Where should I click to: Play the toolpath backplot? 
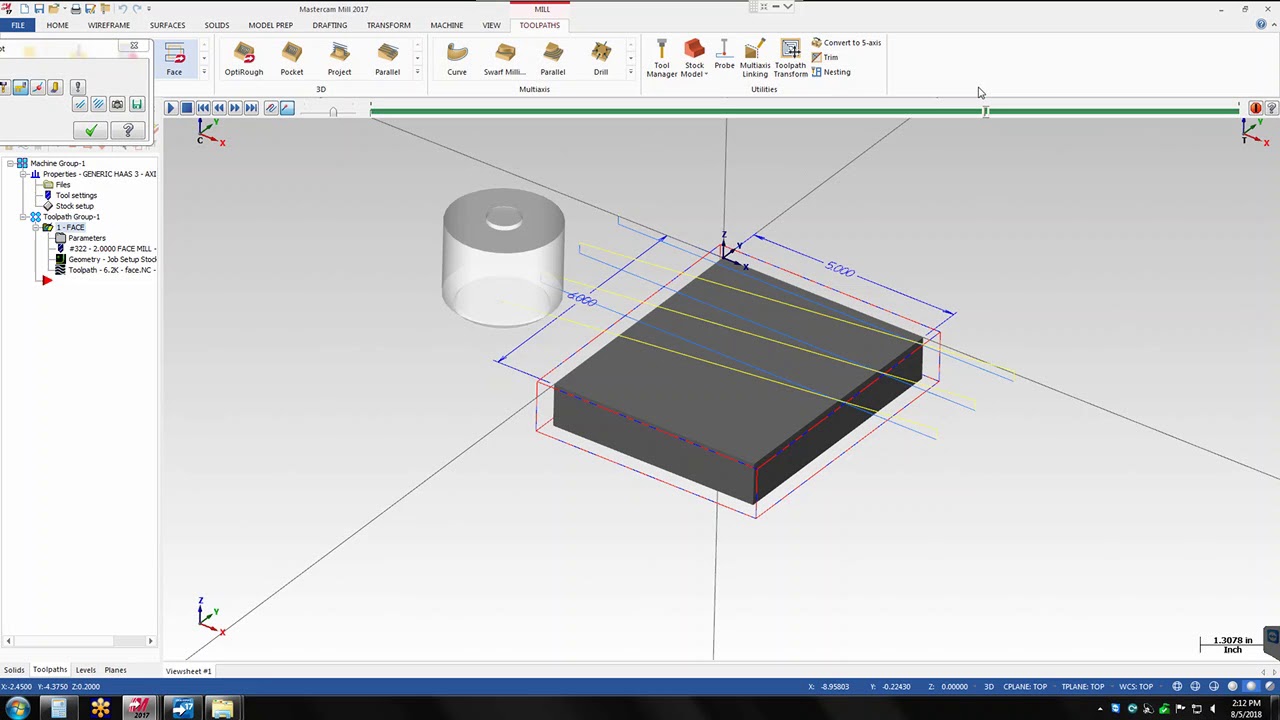170,108
